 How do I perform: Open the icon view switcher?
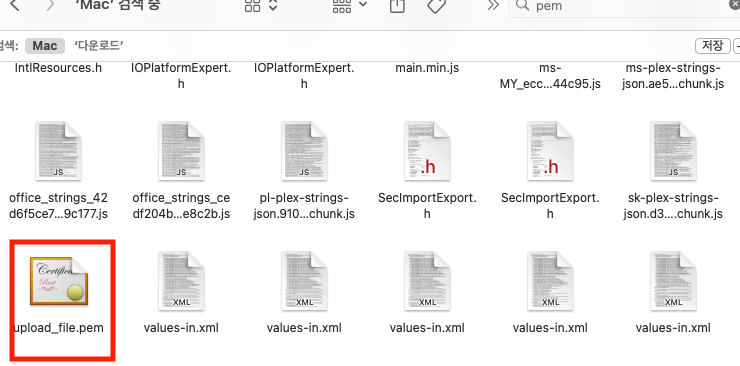click(261, 5)
